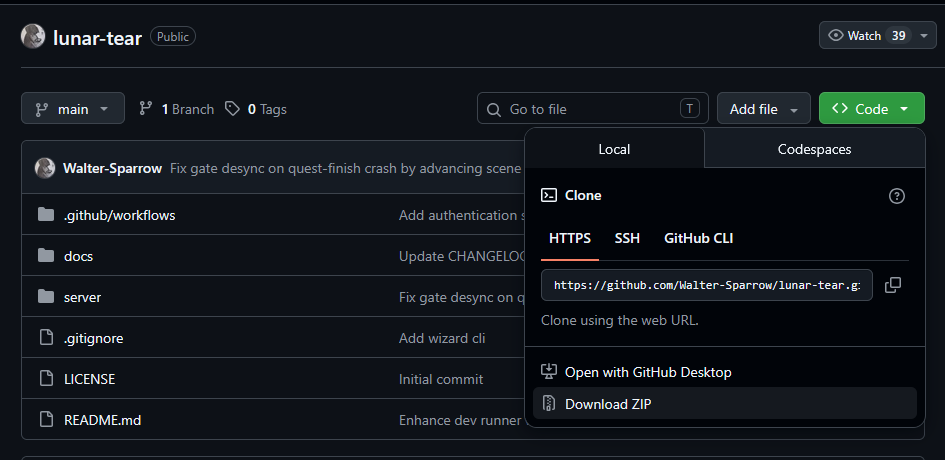This screenshot has height=460, width=945.
Task: Click the terminal icon beside Clone
Action: [x=549, y=195]
